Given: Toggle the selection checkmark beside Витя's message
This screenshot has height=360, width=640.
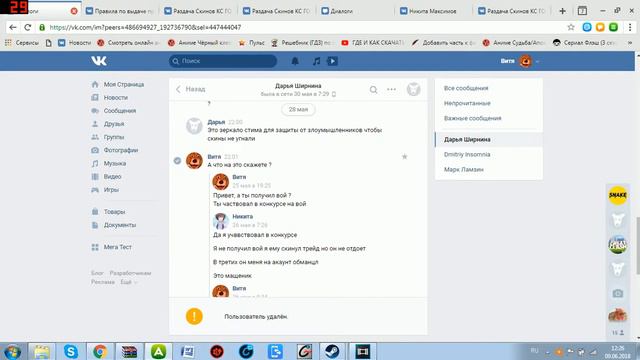Looking at the screenshot, I should tap(177, 161).
